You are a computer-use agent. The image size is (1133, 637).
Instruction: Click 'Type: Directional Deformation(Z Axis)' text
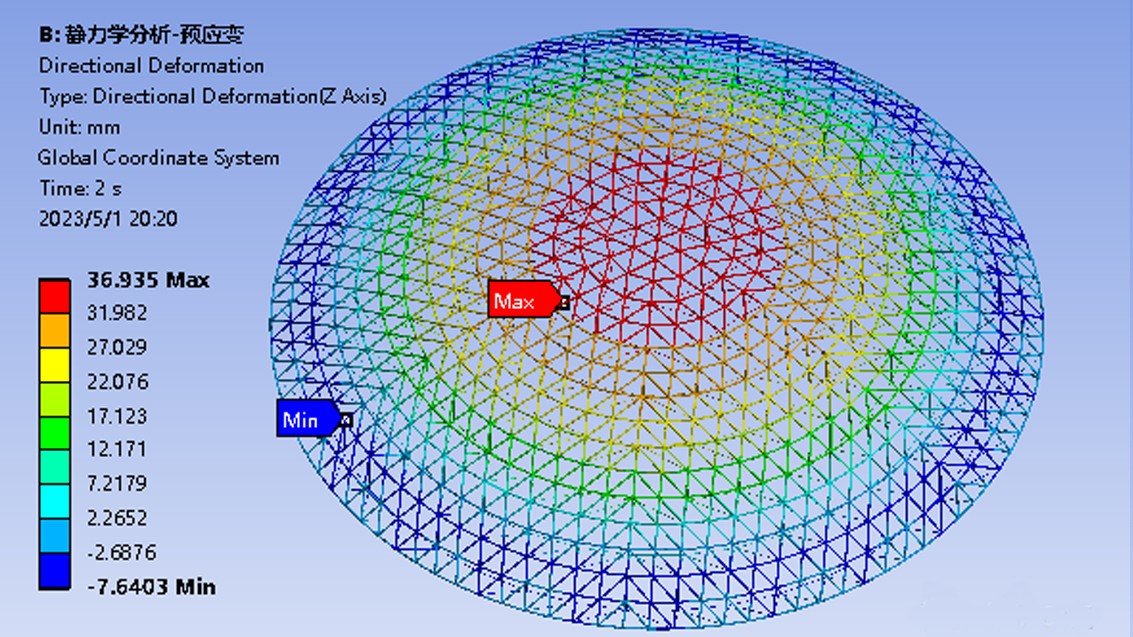[x=212, y=96]
